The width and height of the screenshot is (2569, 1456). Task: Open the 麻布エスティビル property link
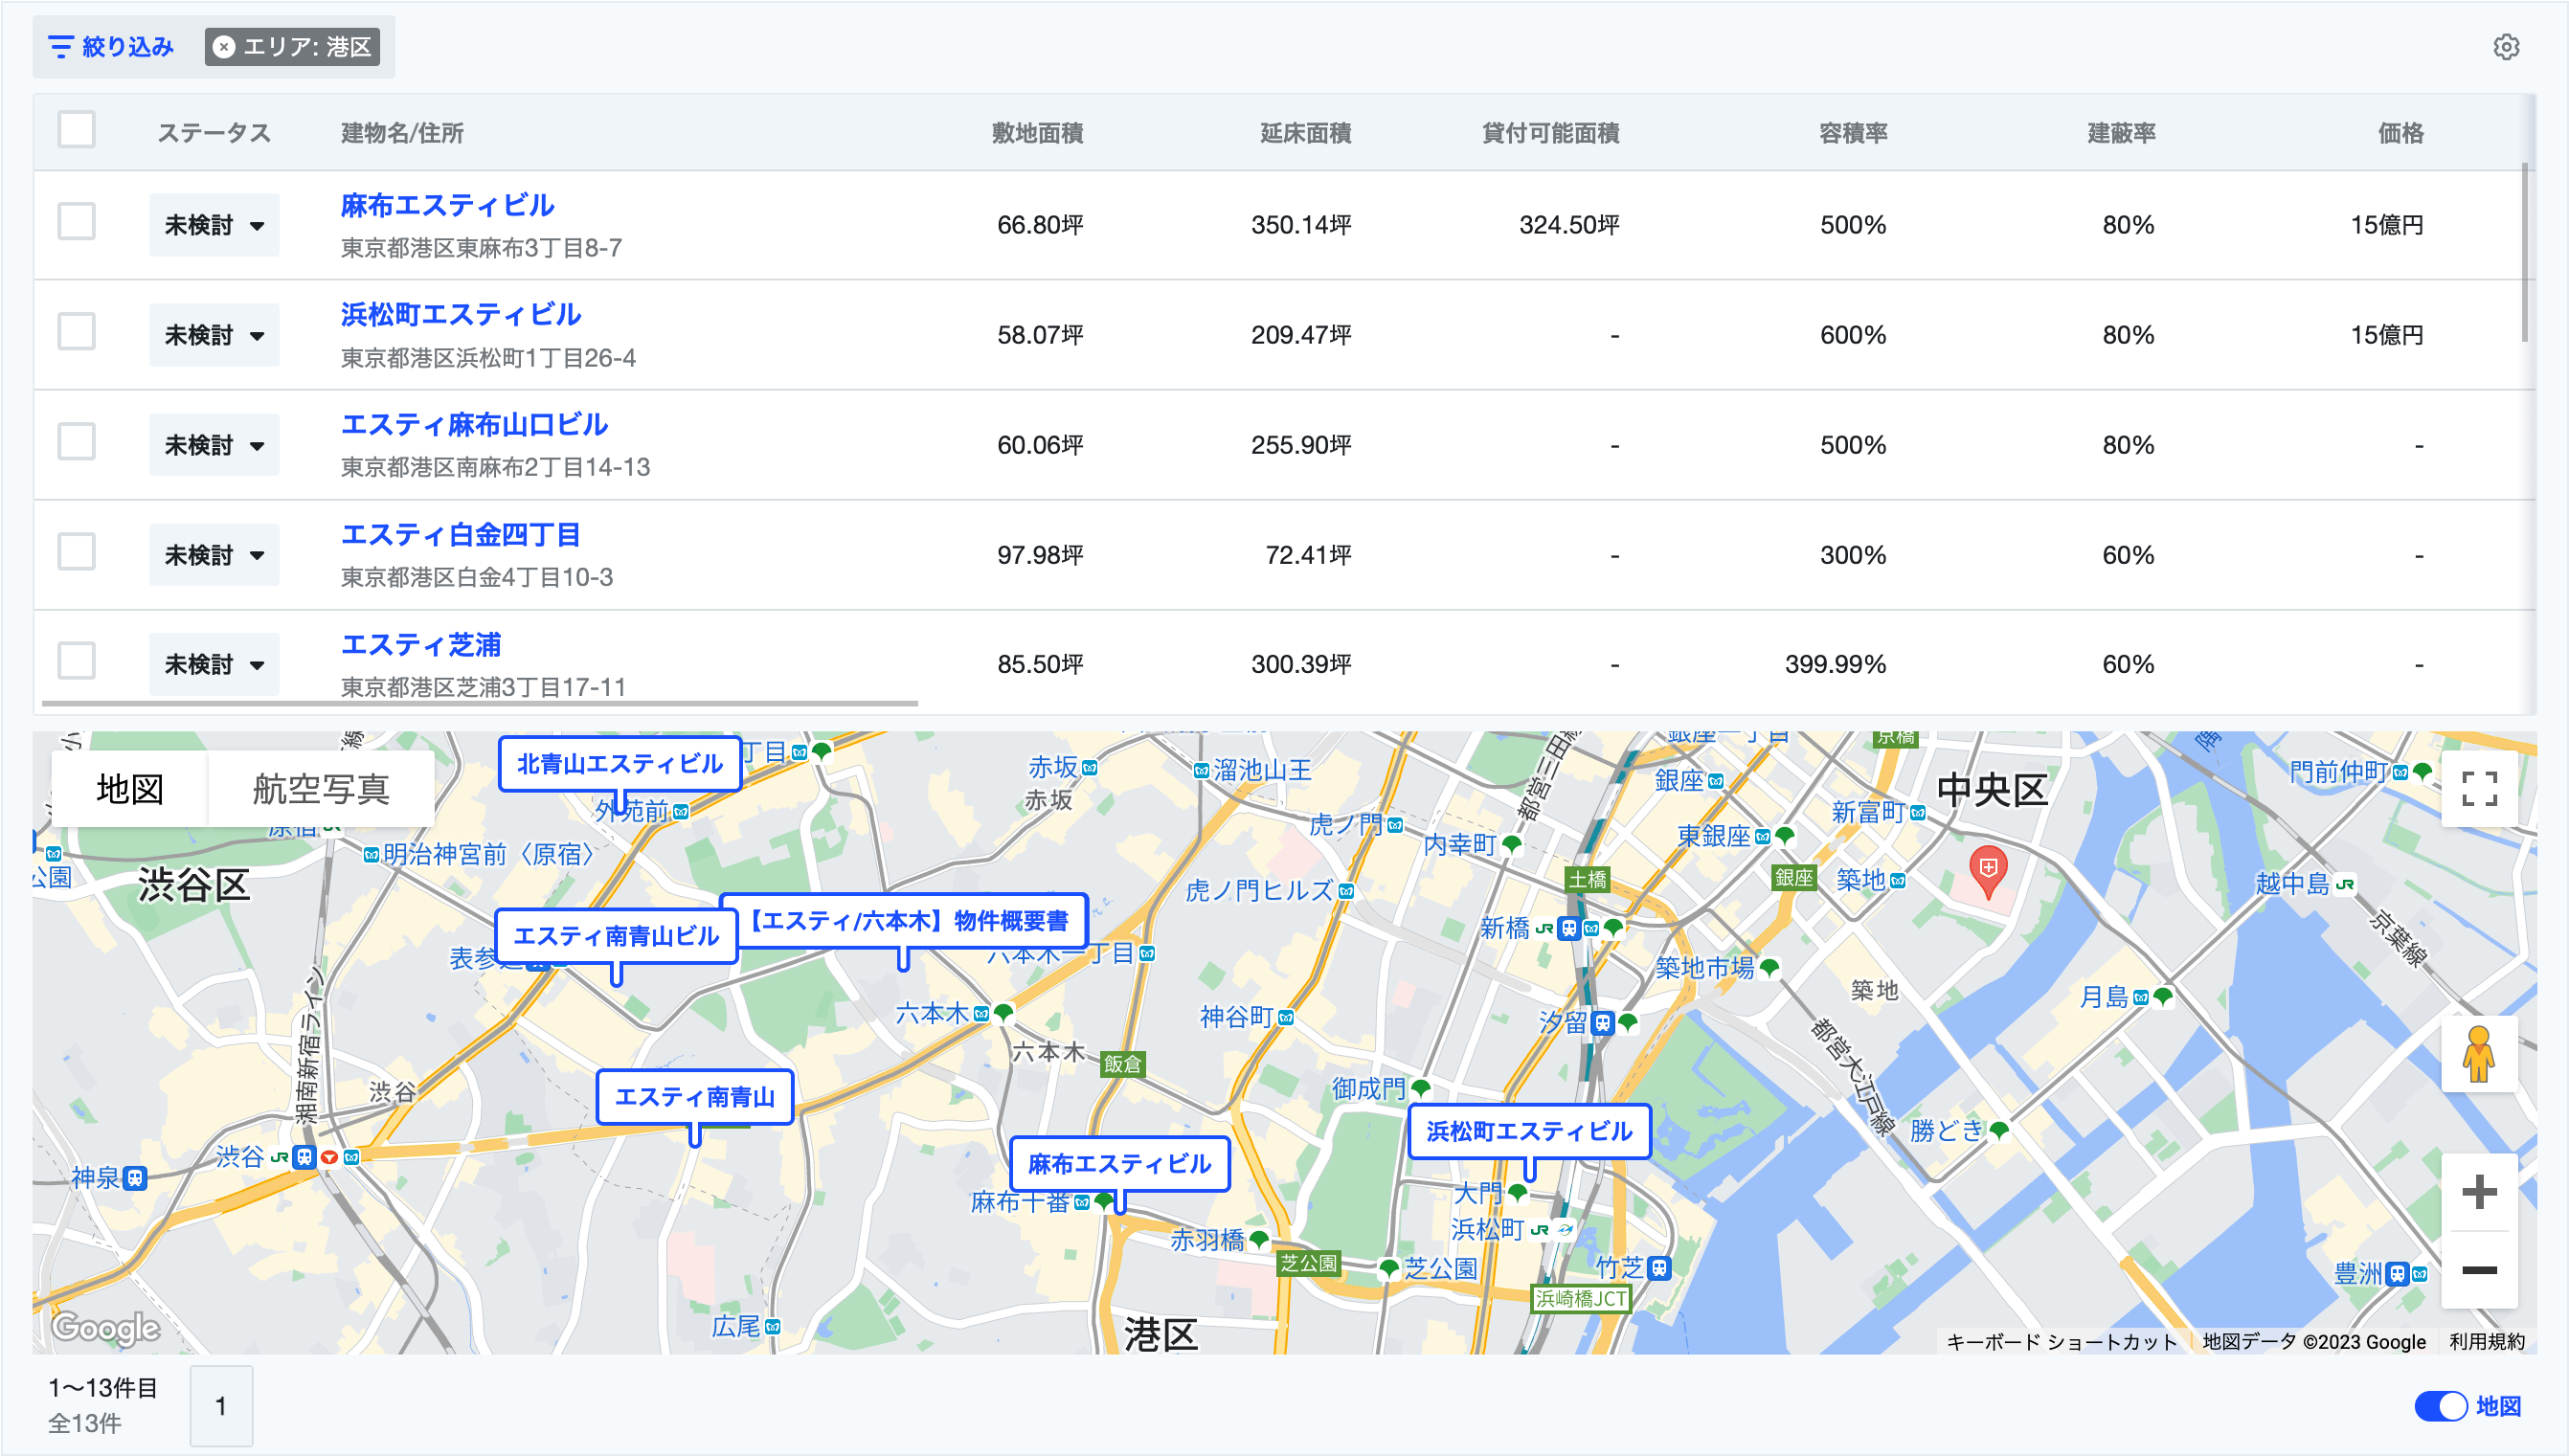pyautogui.click(x=446, y=206)
